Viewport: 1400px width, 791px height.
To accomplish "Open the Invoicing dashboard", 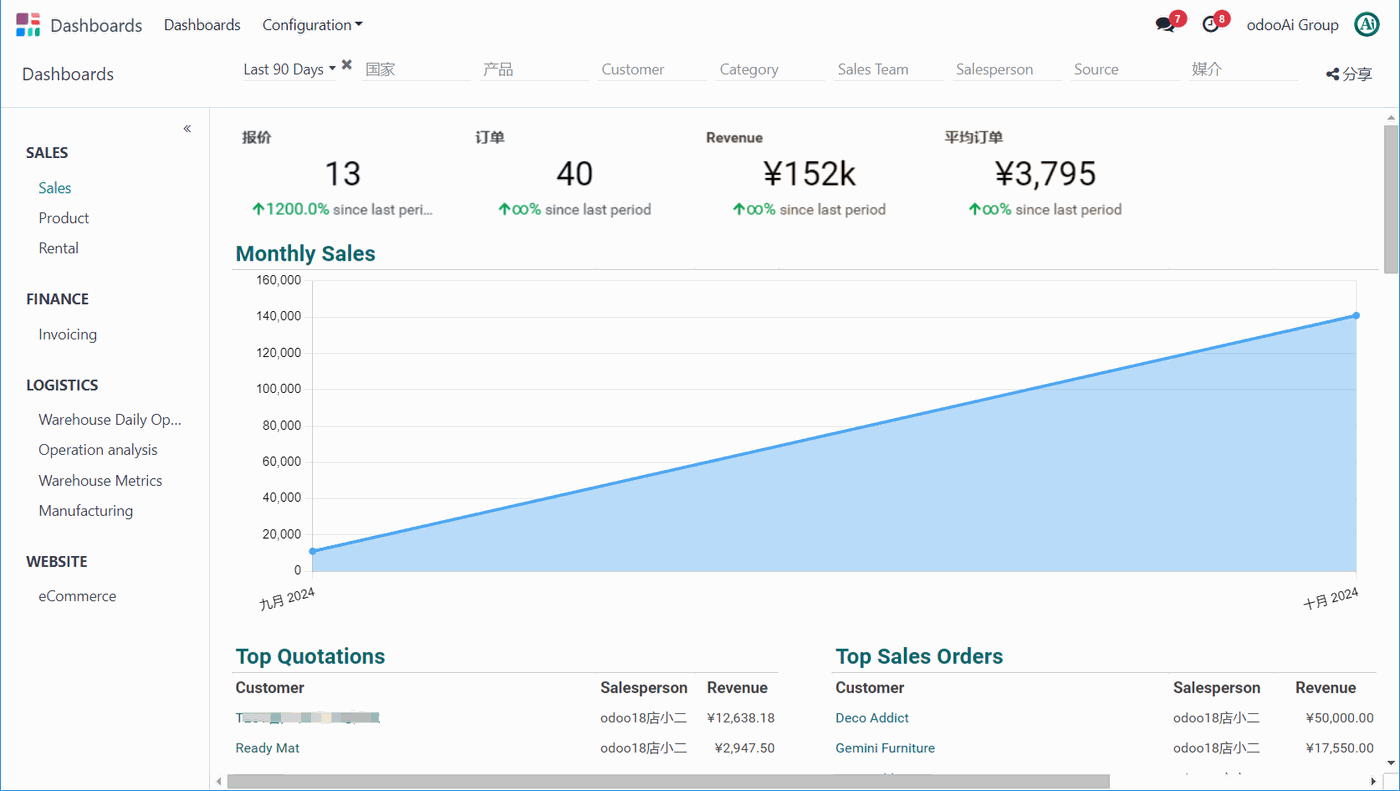I will click(x=68, y=335).
